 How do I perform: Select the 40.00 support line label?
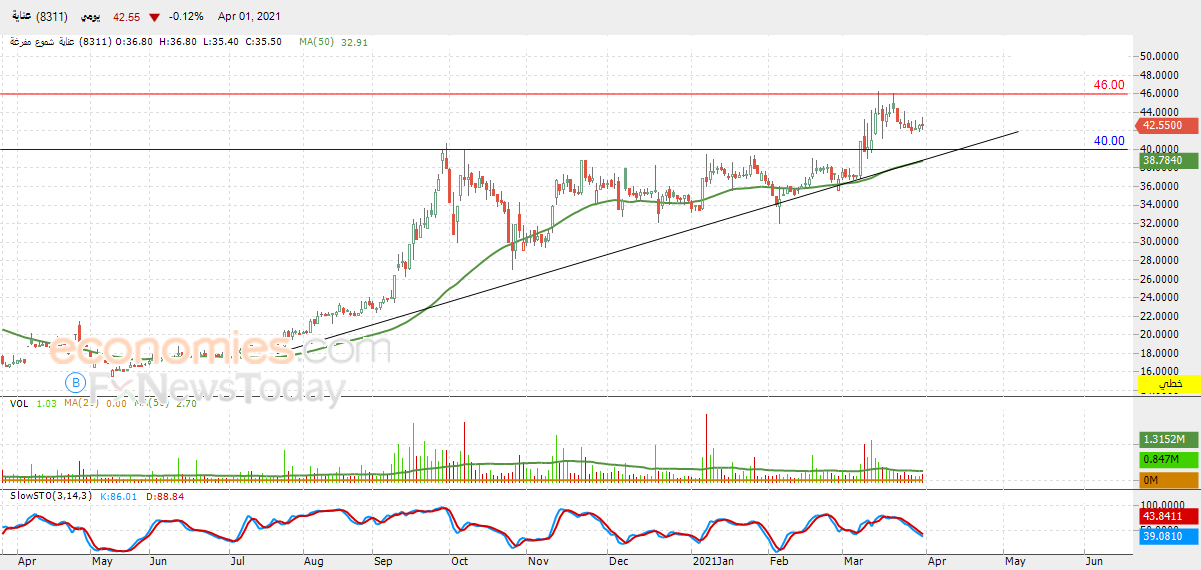[1109, 141]
